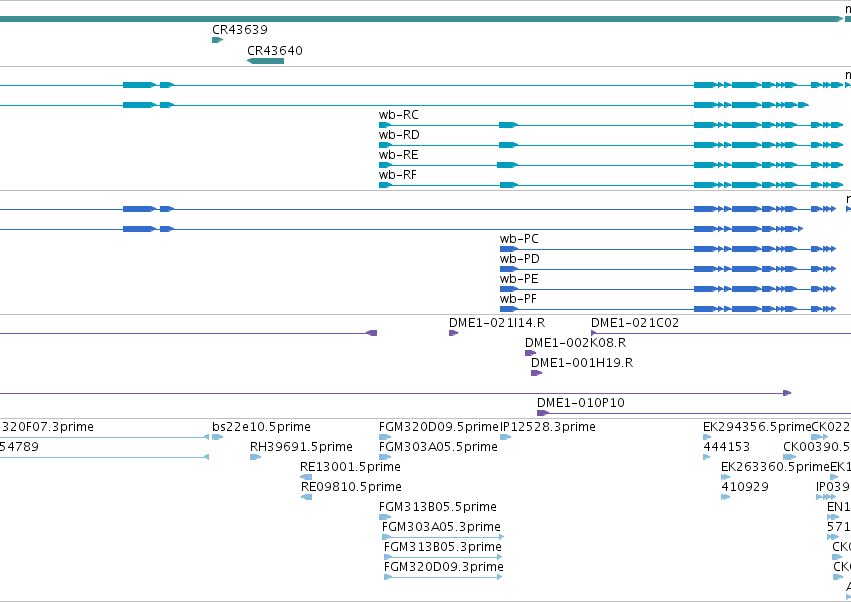This screenshot has width=851, height=602.
Task: Open the wb-RD transcript label
Action: click(x=399, y=135)
